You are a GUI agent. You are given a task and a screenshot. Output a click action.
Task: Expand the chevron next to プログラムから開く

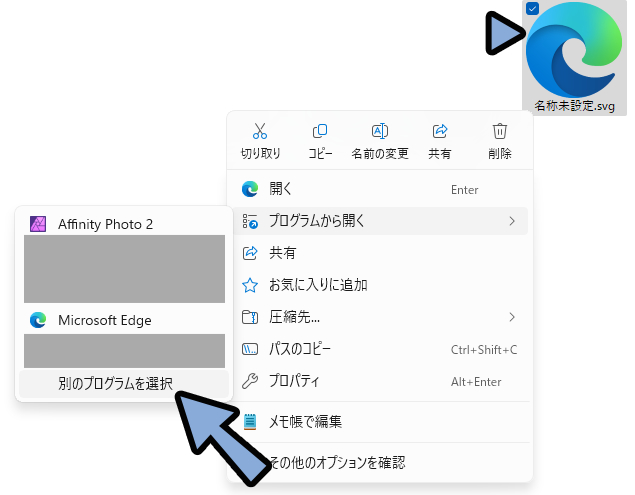click(512, 221)
